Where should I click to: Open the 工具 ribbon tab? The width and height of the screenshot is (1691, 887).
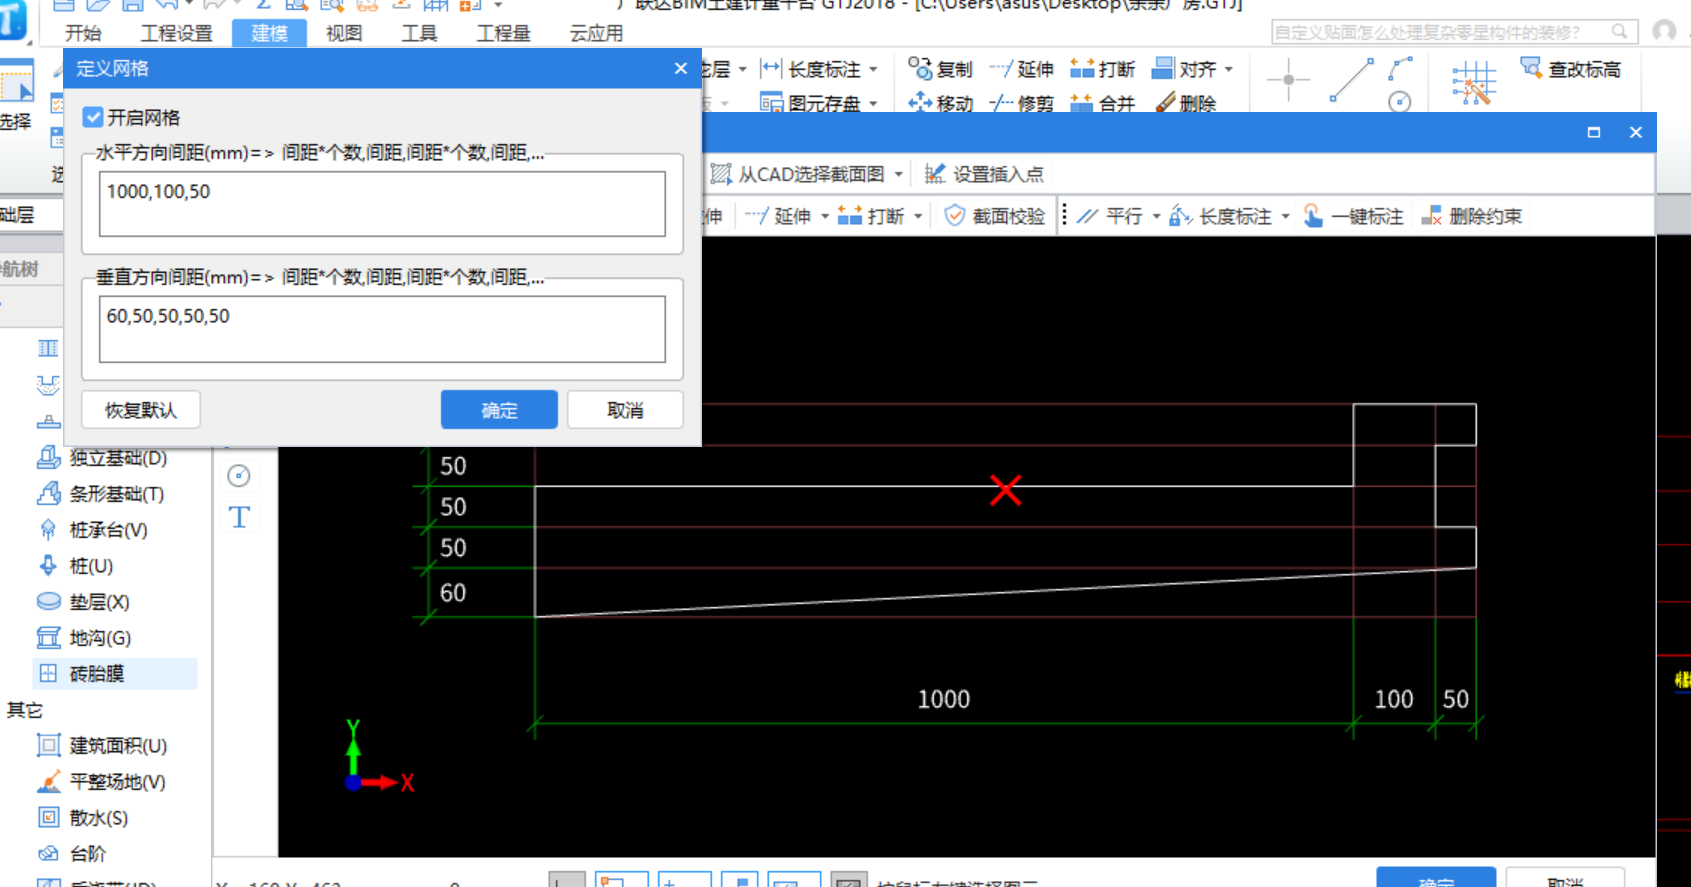pyautogui.click(x=419, y=33)
